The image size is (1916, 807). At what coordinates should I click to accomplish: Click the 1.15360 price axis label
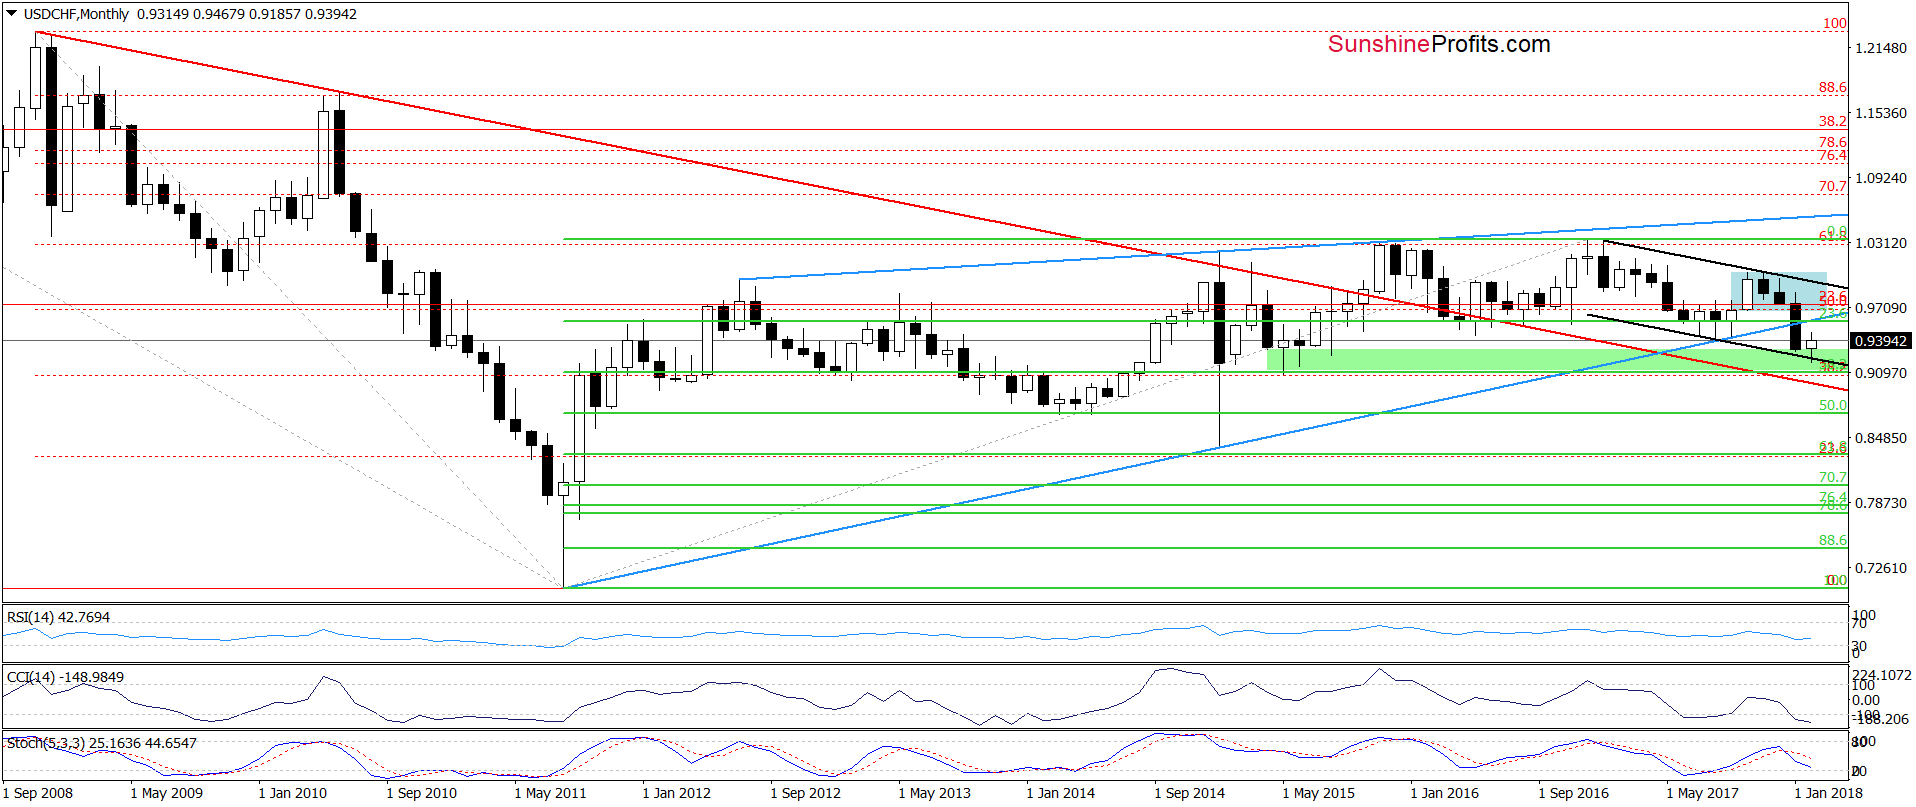(1881, 113)
